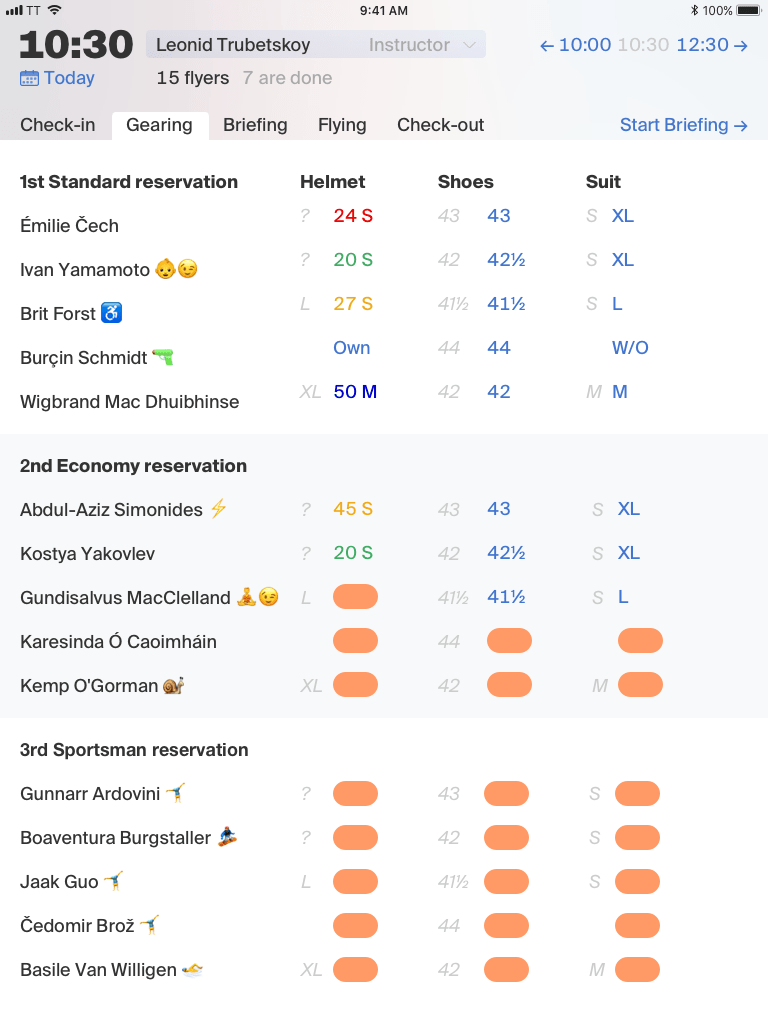The image size is (768, 1024).
Task: Tap the cartwheel icon beside Gunnarr Ardovini
Action: click(x=176, y=793)
